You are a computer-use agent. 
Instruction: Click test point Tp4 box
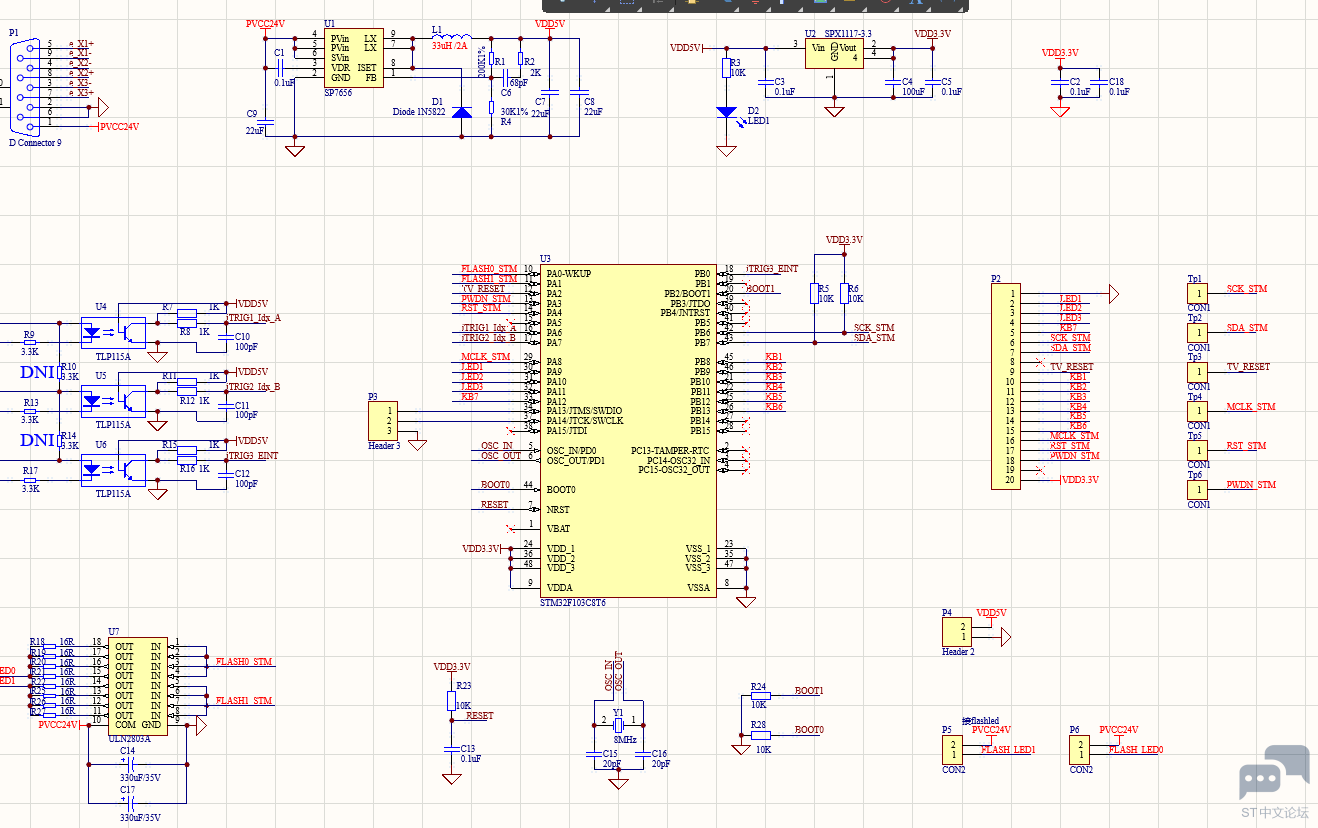(1196, 411)
